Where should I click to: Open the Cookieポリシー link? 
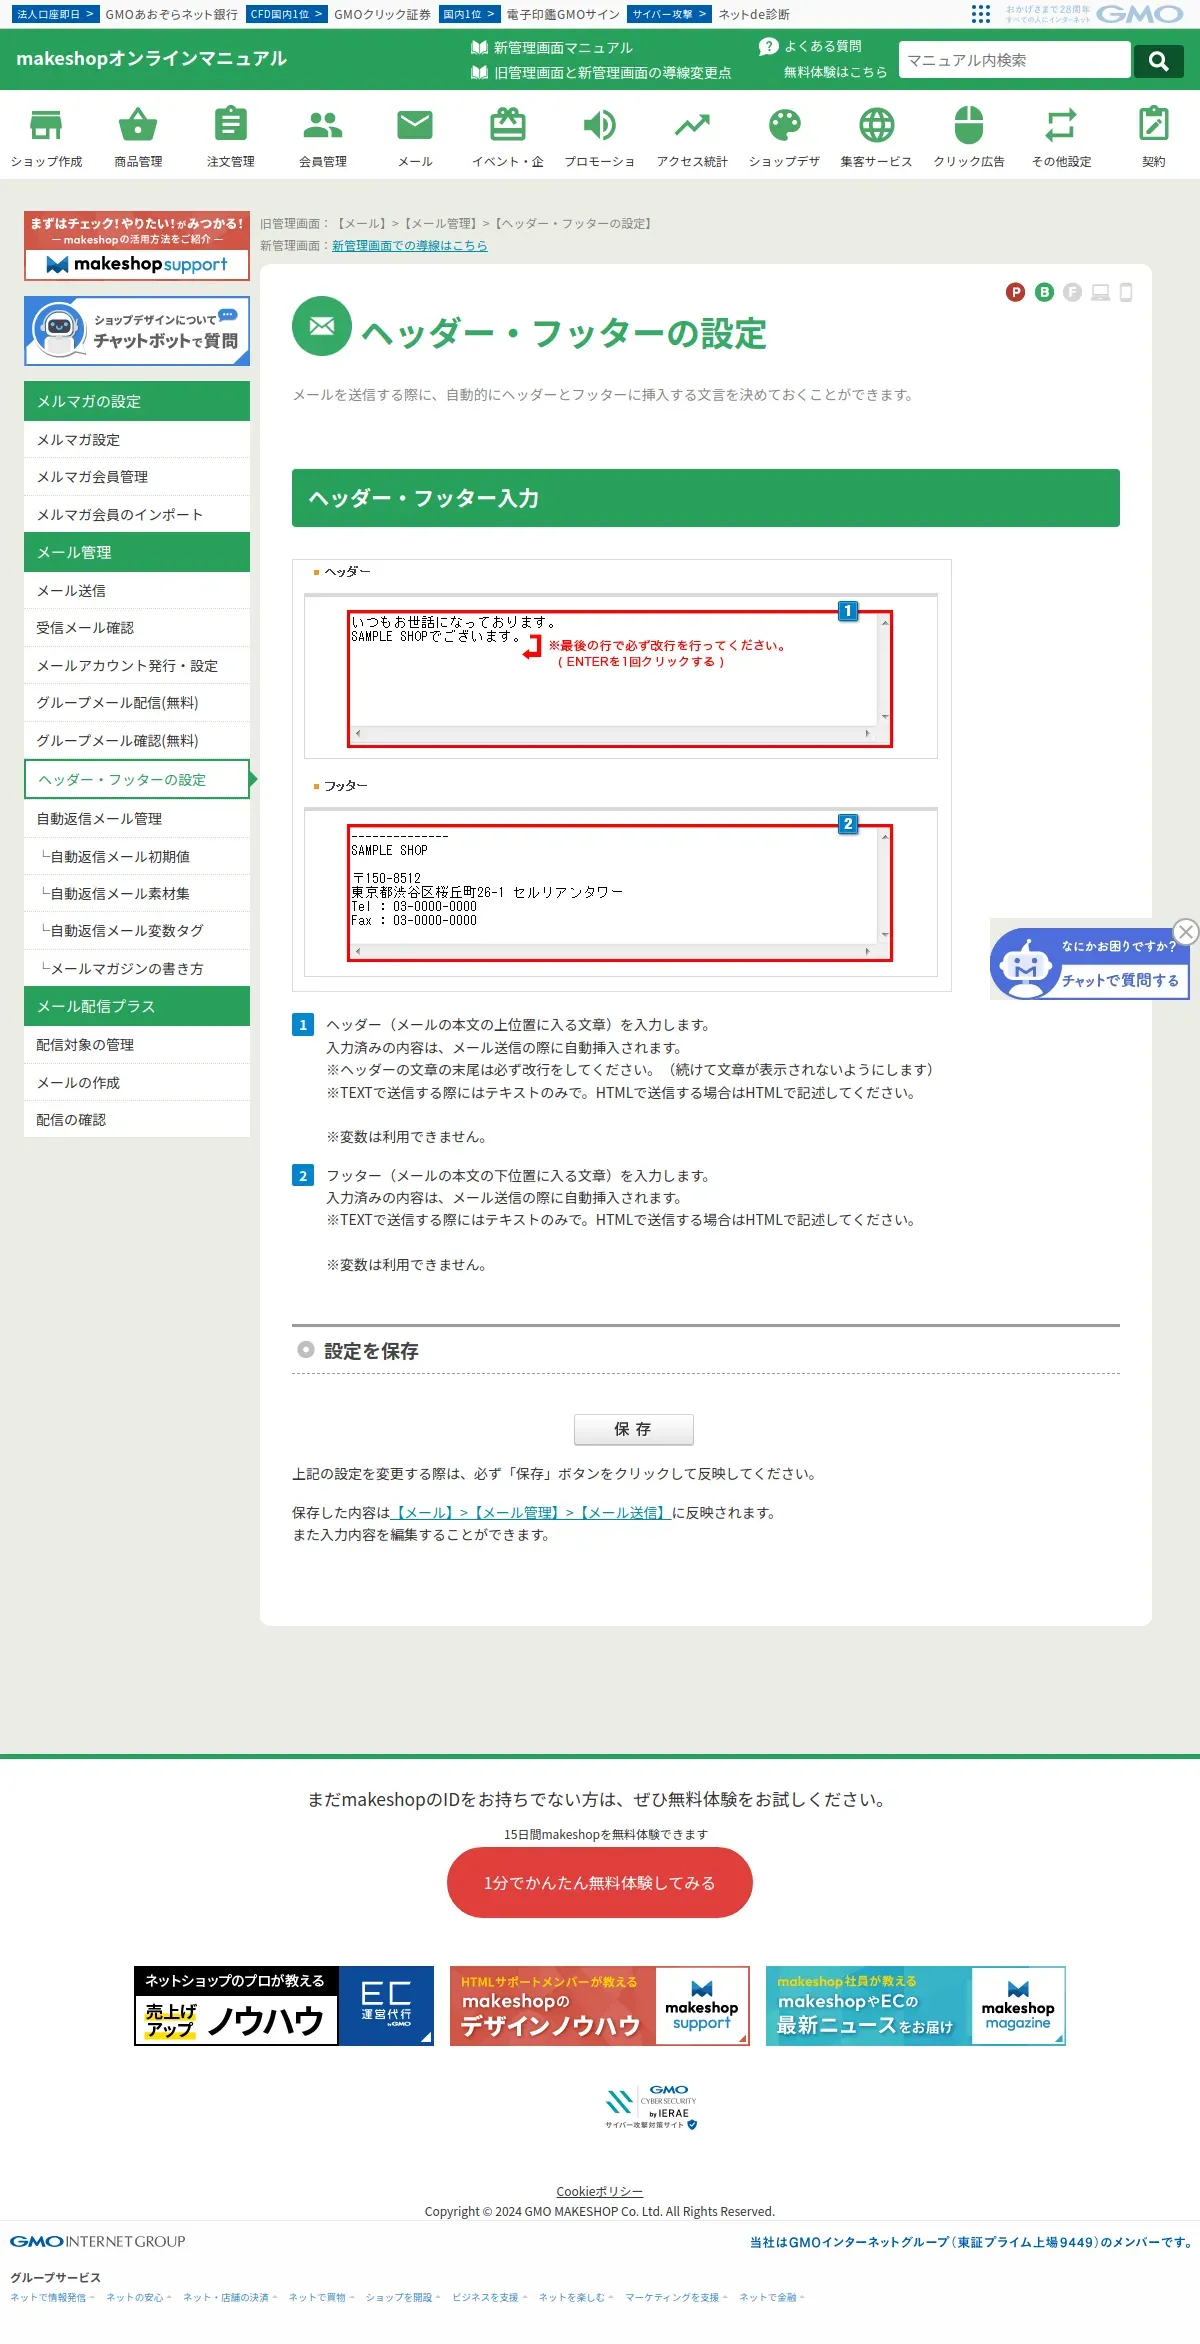600,2192
